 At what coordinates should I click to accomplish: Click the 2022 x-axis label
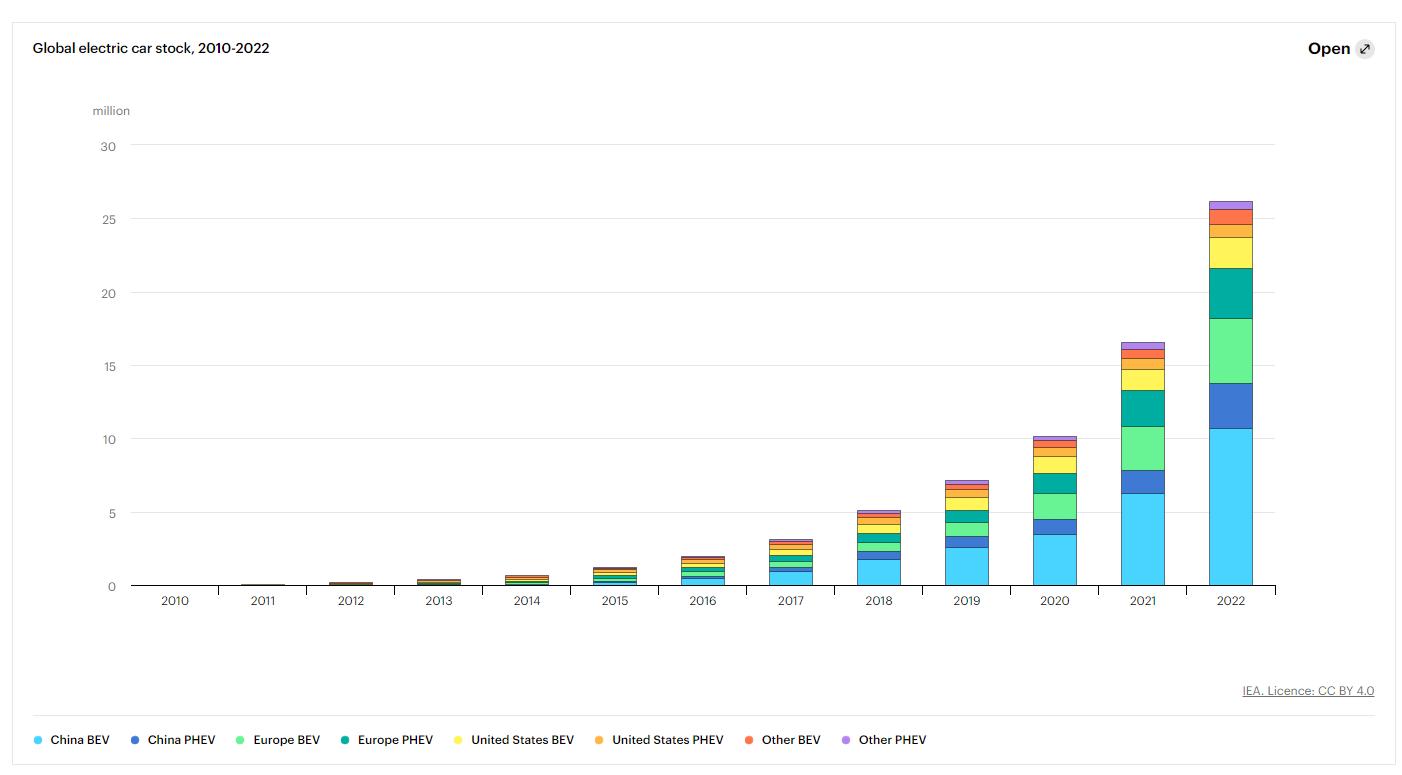coord(1230,601)
